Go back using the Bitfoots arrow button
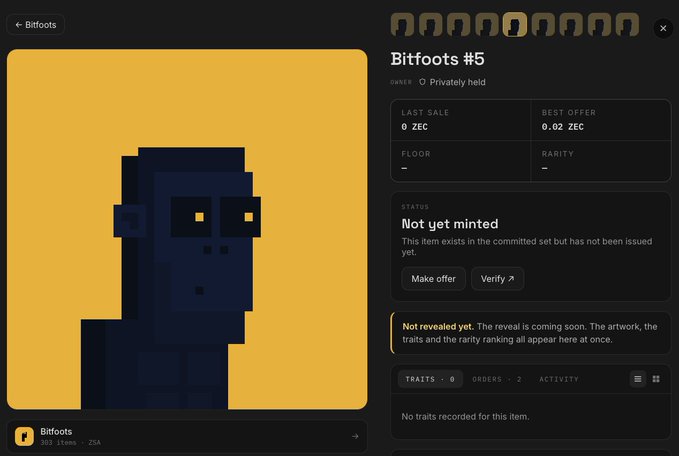Screen dimensions: 679x456 [36, 25]
